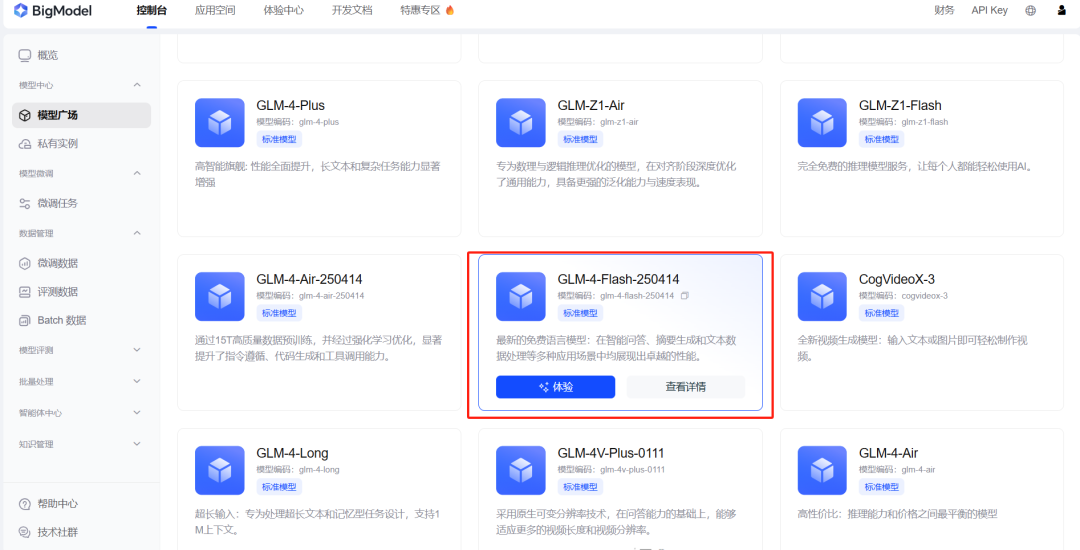Switch to the 控制台 tab
This screenshot has height=550, width=1080.
point(152,10)
